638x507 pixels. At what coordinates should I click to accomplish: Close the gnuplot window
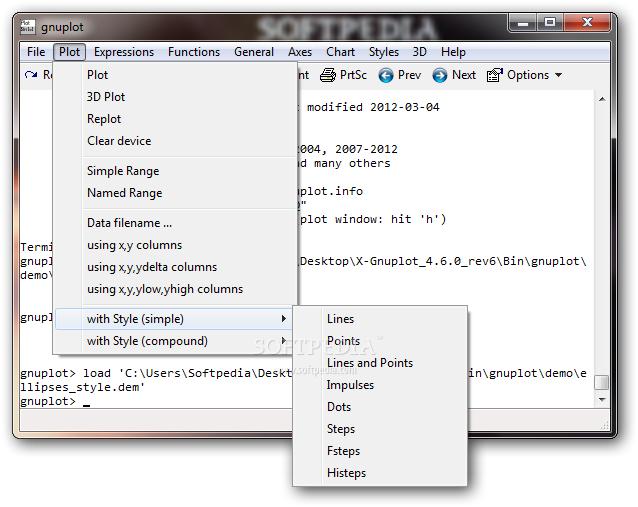coord(587,22)
